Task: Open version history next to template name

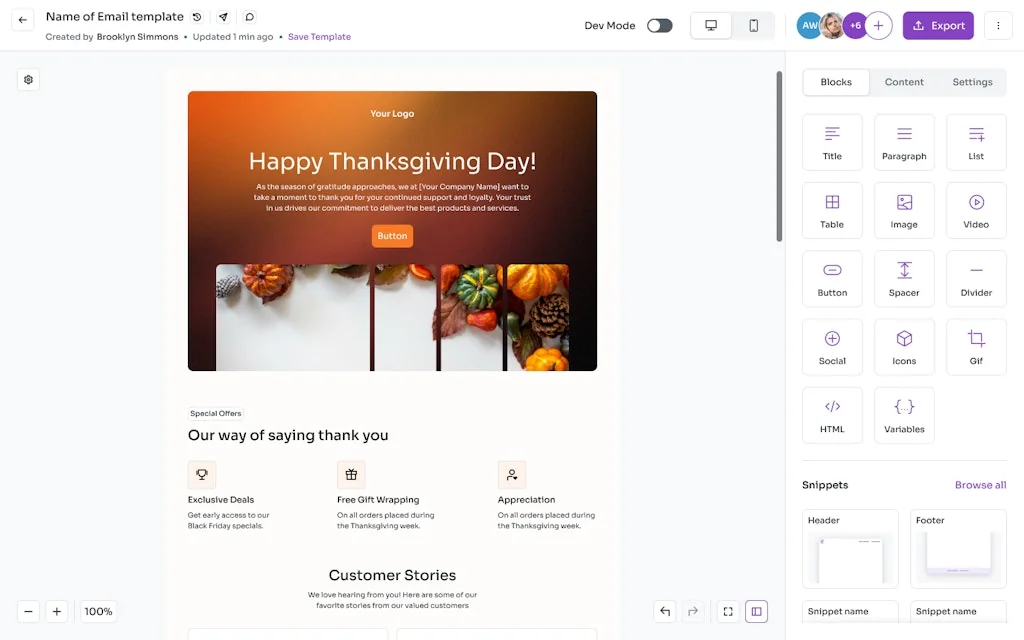Action: coord(197,17)
